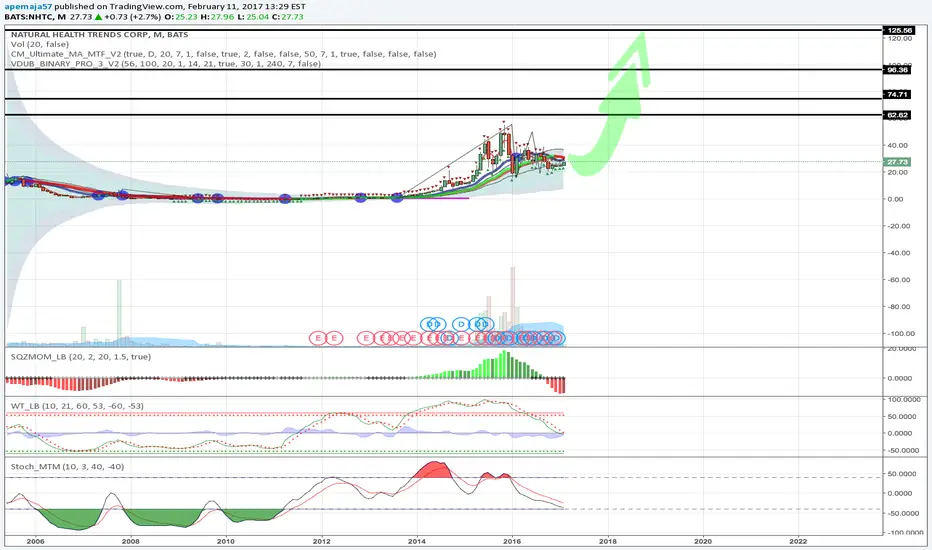Image resolution: width=932 pixels, height=550 pixels.
Task: Click the 2016 label on time axis
Action: click(512, 541)
